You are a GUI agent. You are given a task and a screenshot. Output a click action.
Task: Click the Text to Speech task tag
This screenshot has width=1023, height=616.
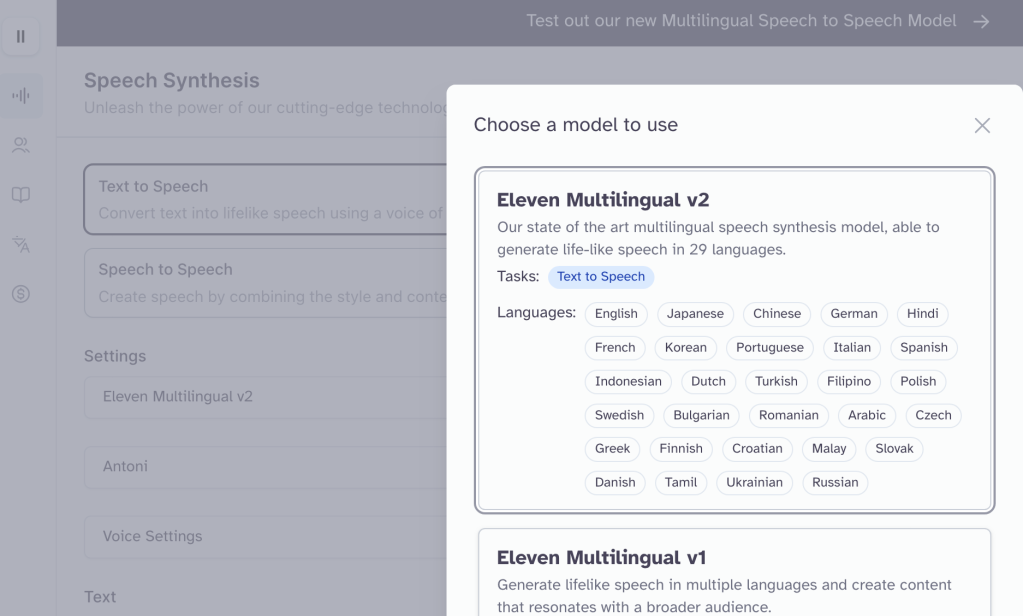(601, 277)
